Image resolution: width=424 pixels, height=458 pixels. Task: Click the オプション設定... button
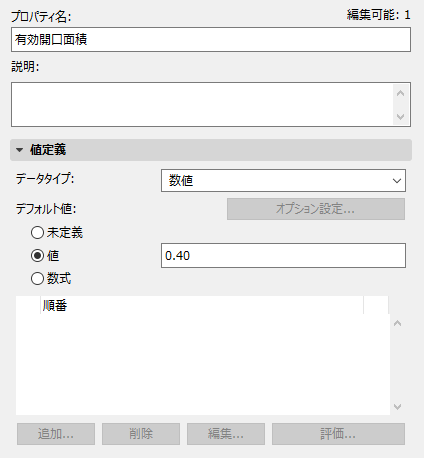point(316,209)
